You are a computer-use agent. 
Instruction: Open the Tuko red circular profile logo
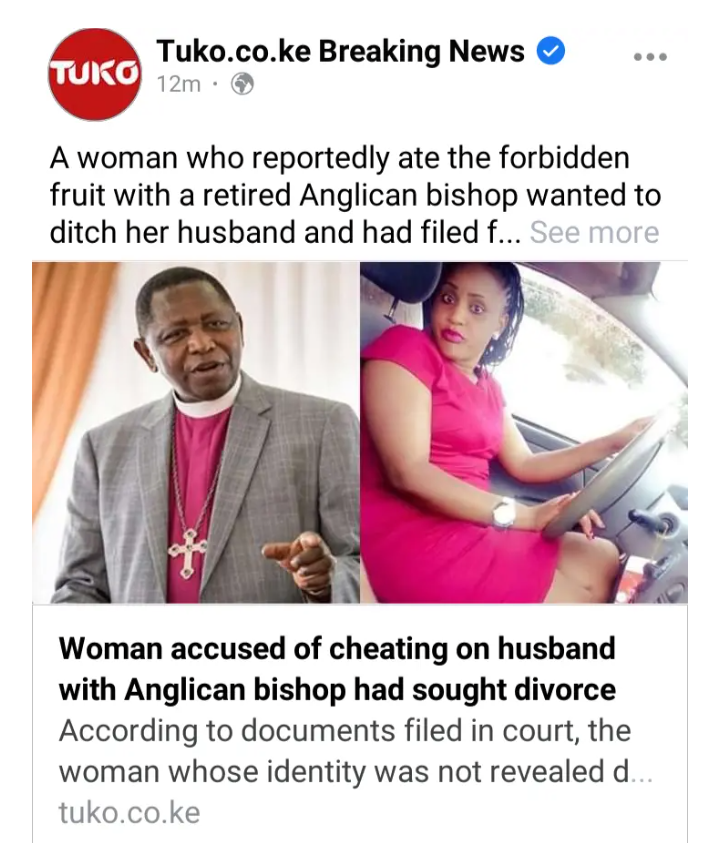[x=95, y=74]
